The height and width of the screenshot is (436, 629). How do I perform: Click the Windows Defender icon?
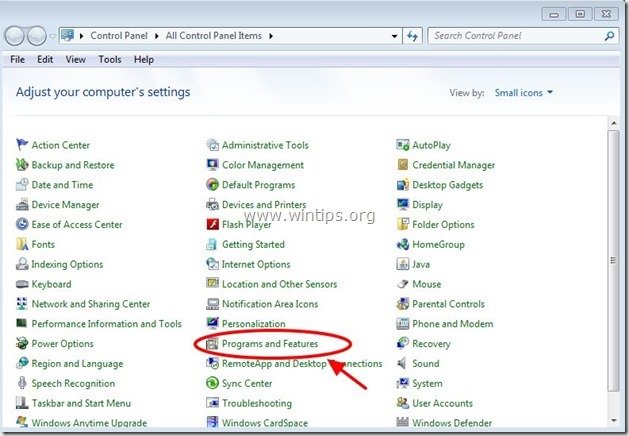click(x=403, y=424)
